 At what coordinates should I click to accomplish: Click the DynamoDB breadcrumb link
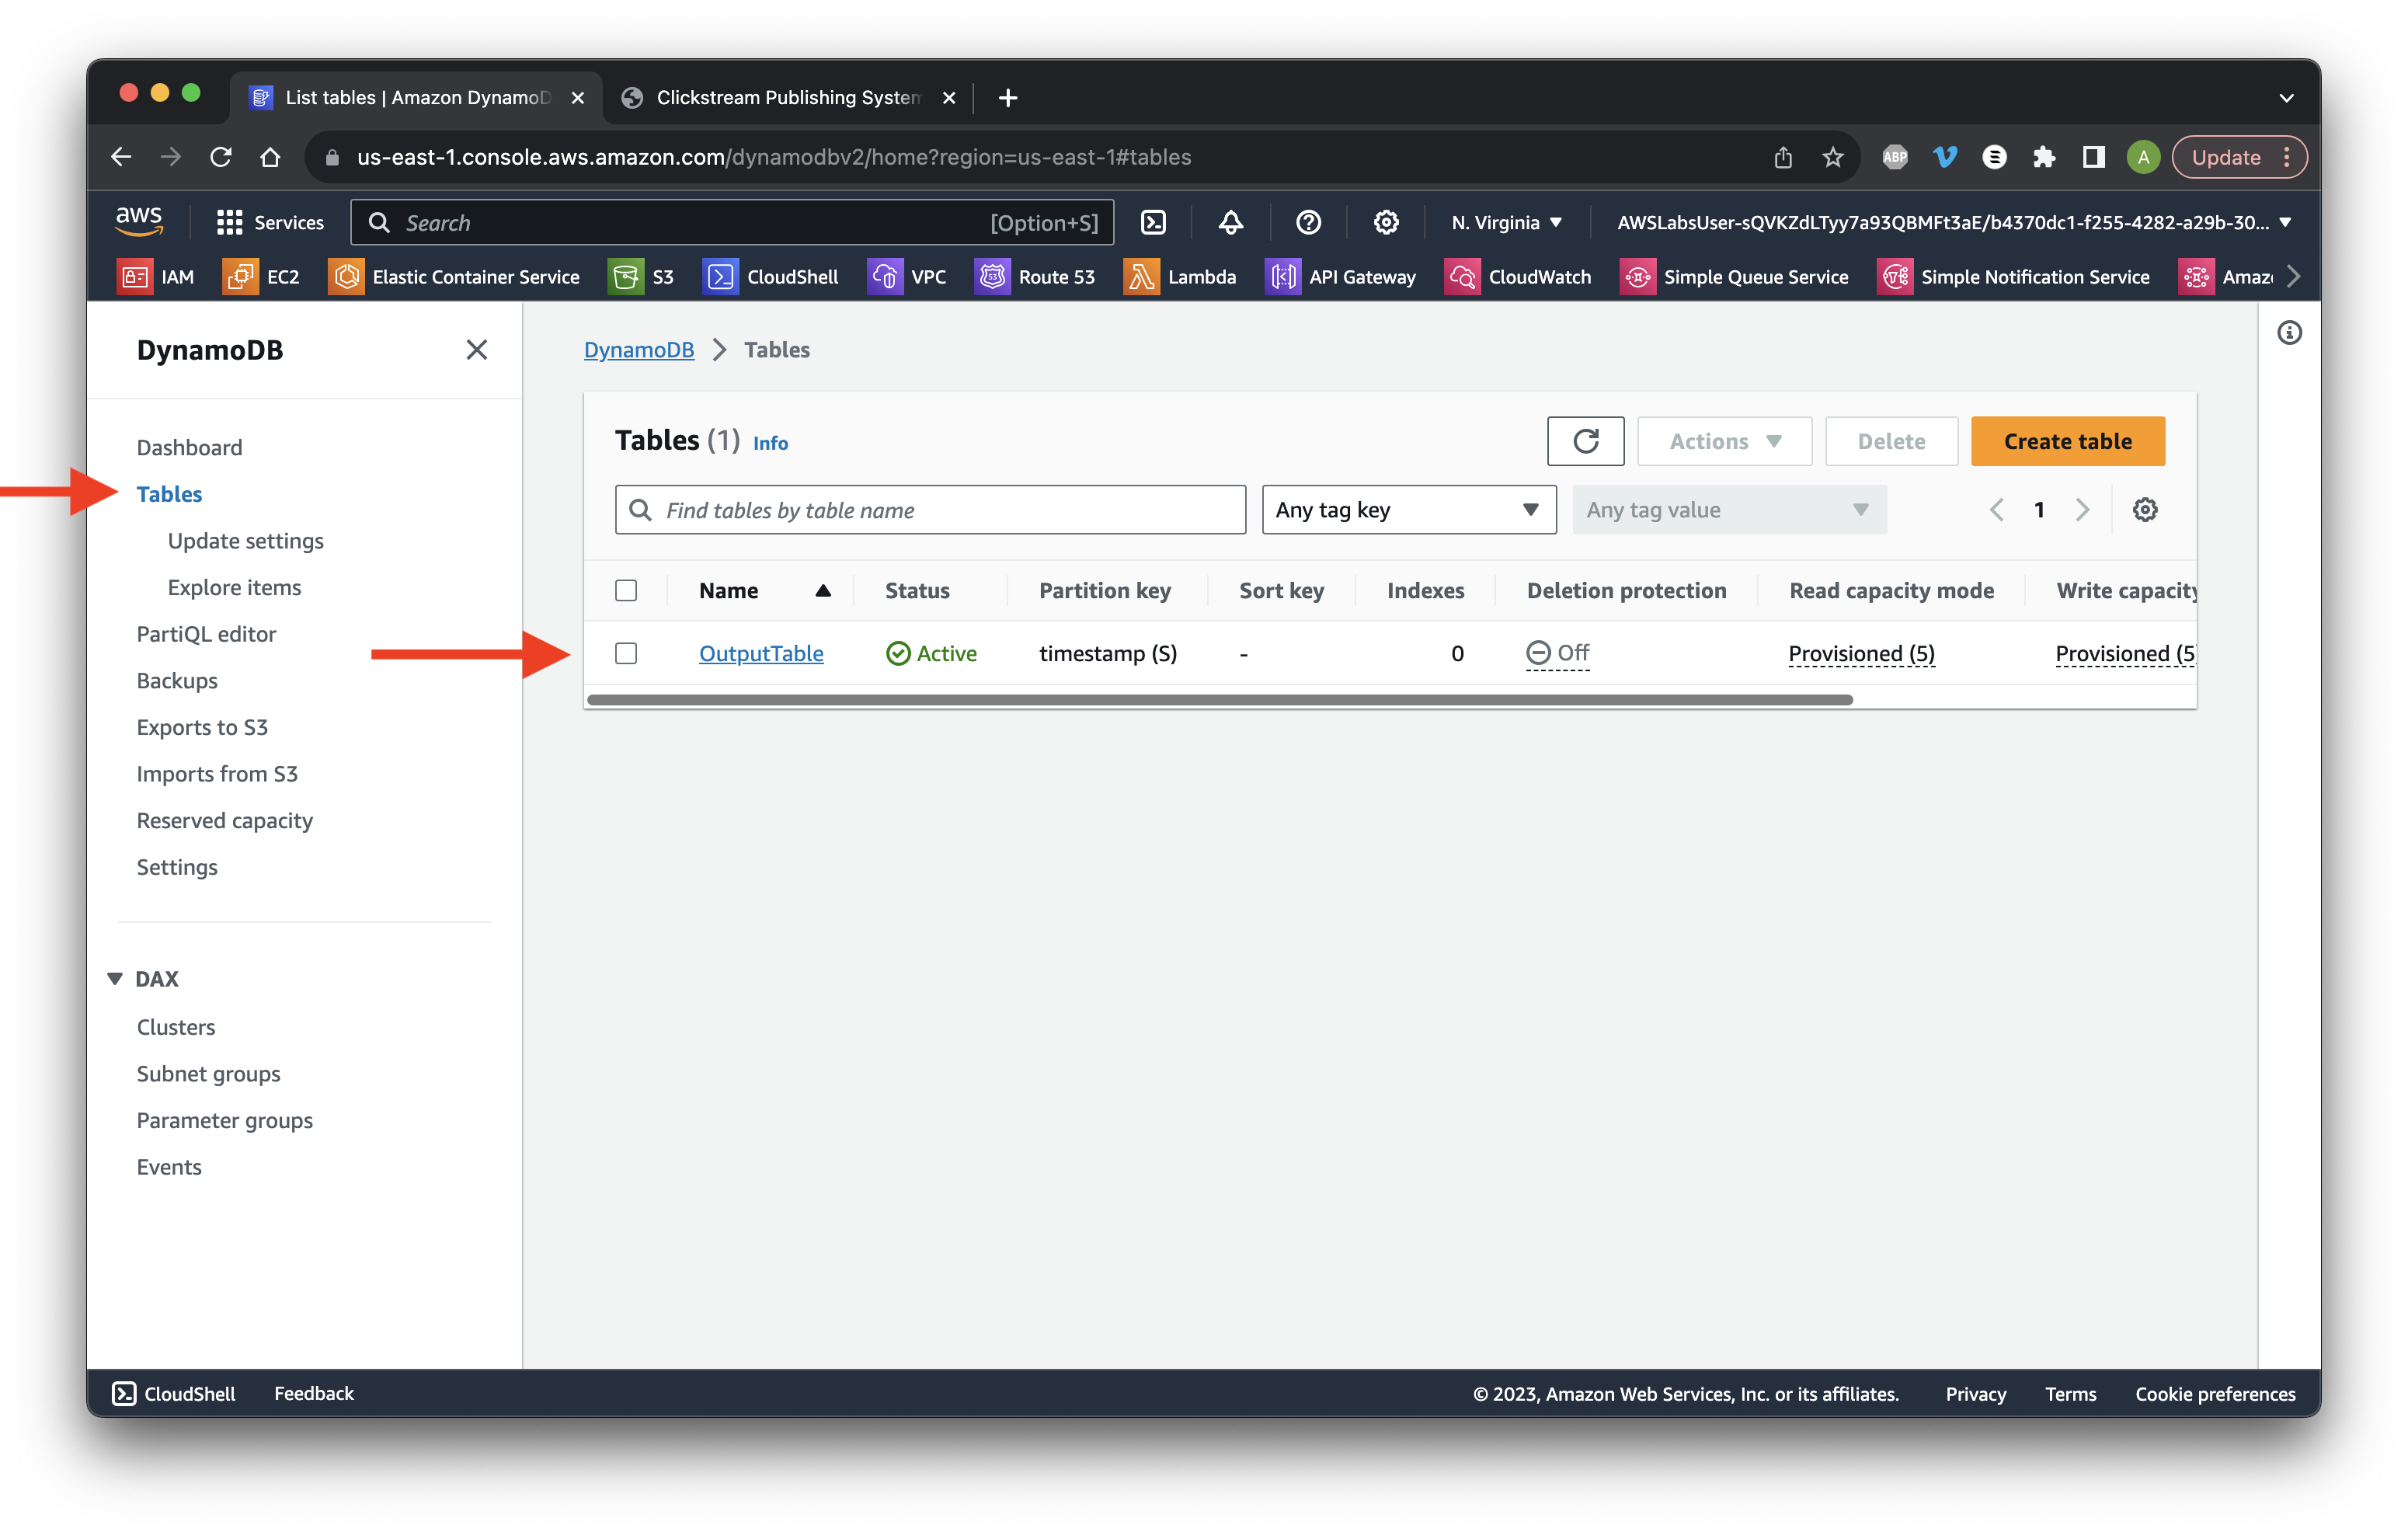(x=638, y=349)
